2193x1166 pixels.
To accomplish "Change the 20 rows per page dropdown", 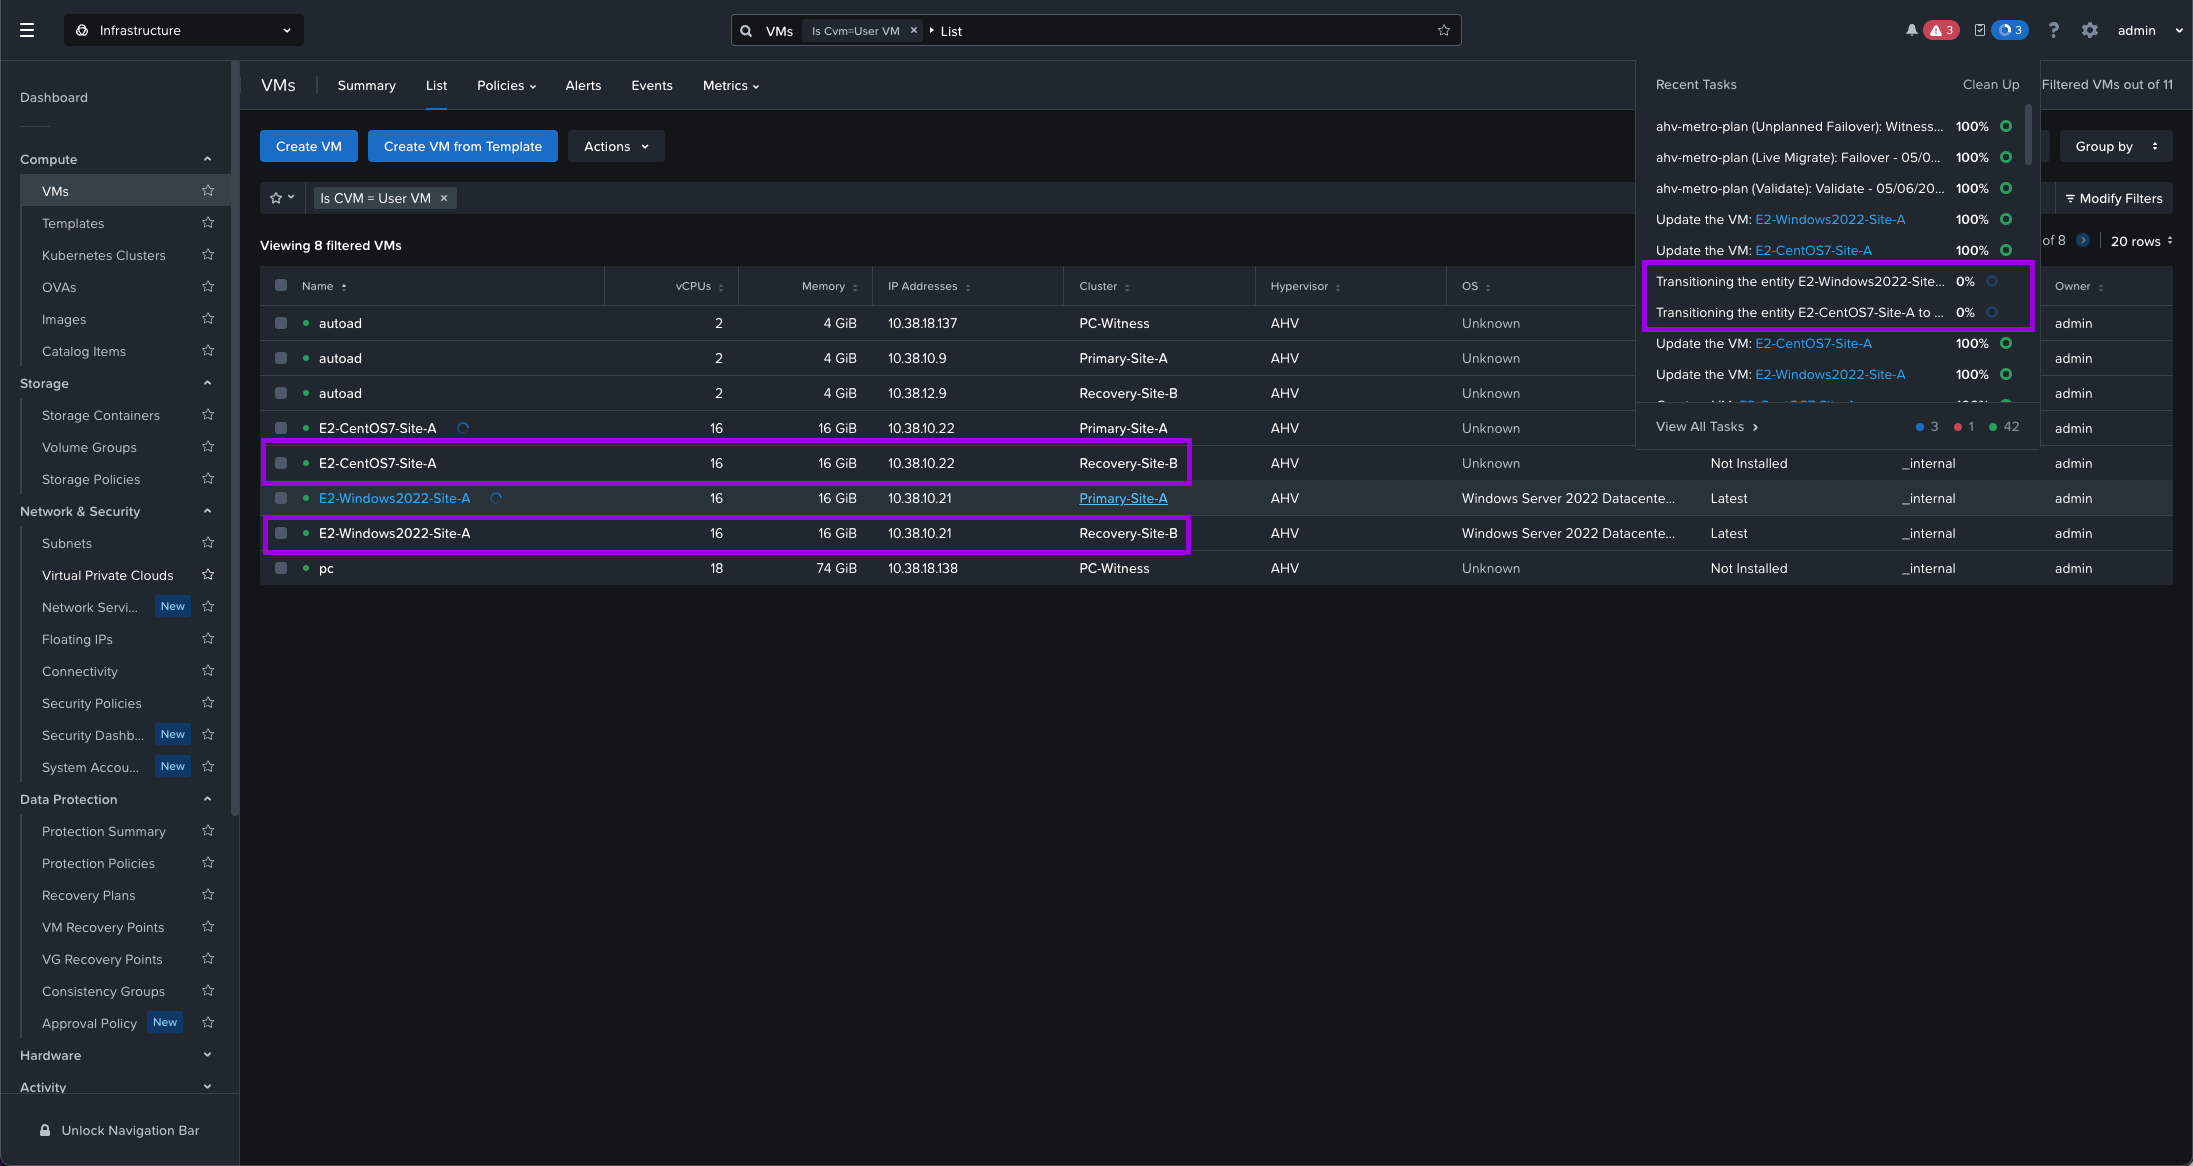I will 2141,241.
